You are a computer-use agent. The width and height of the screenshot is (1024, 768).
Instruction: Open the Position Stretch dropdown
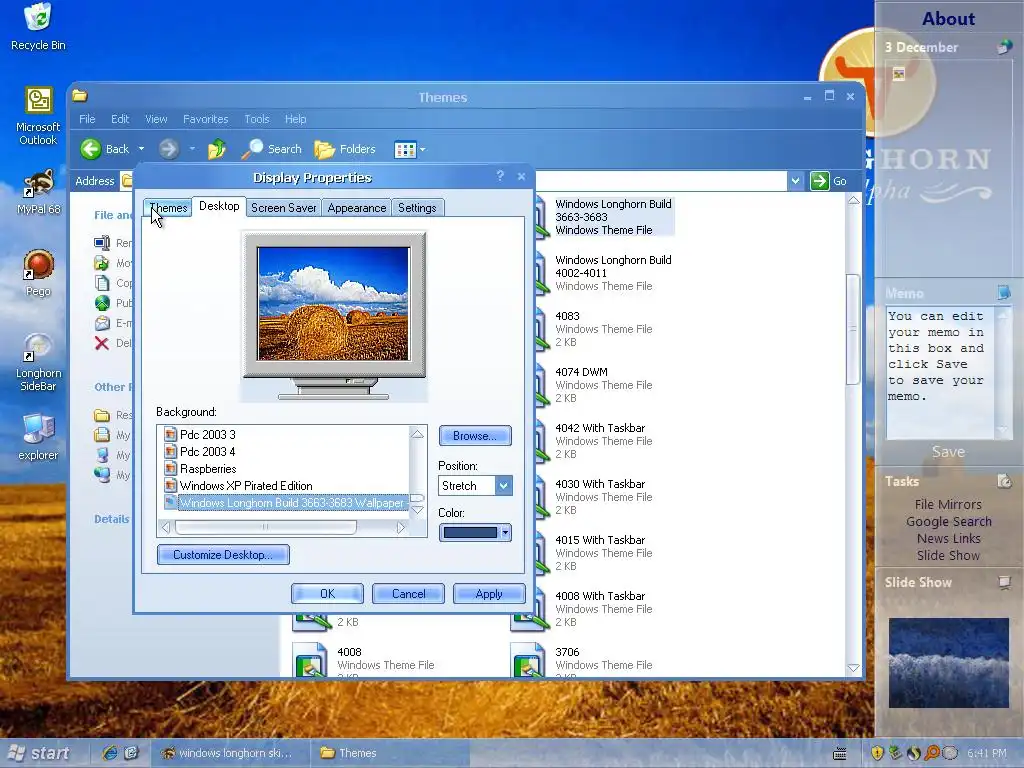[x=504, y=485]
